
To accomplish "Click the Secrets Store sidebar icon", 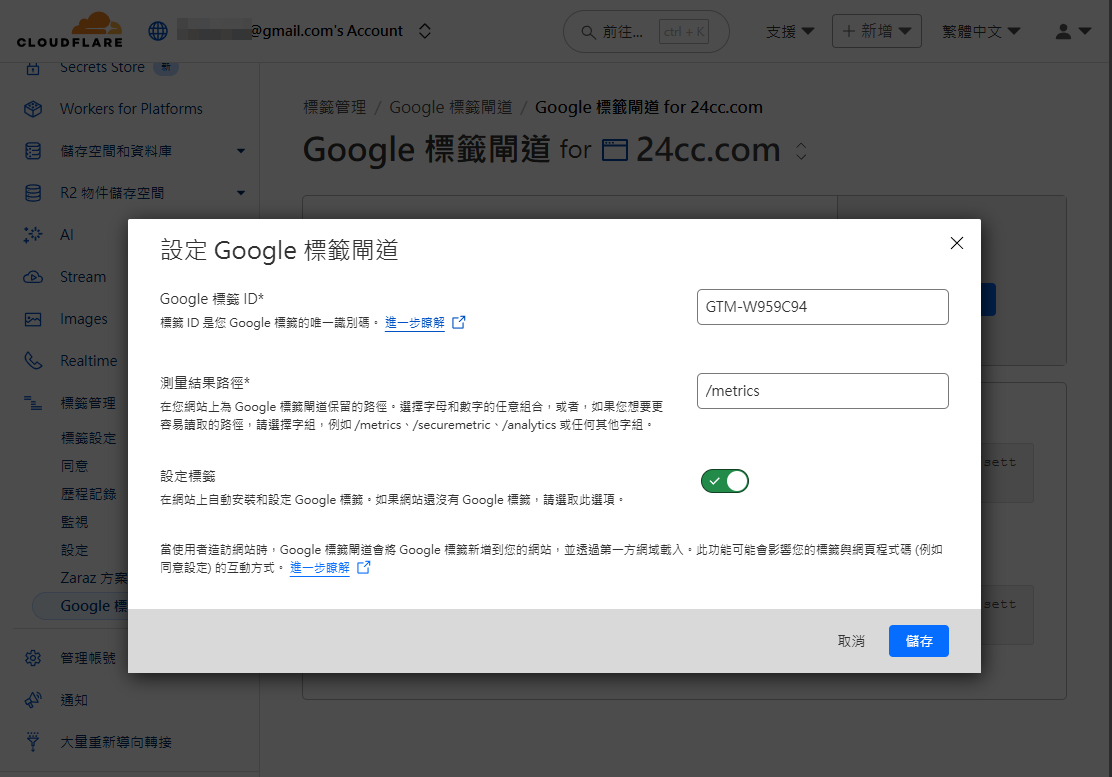I will click(x=33, y=67).
